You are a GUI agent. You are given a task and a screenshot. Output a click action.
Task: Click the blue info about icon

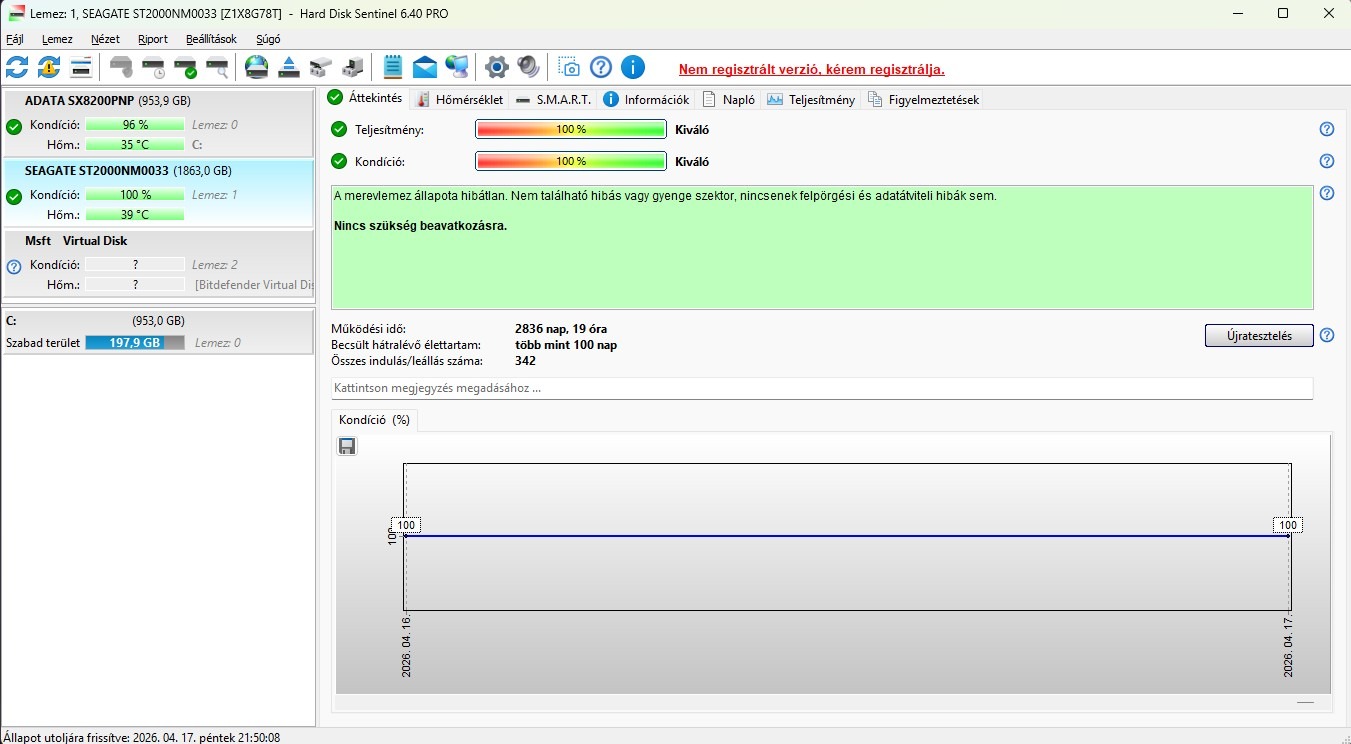[633, 67]
